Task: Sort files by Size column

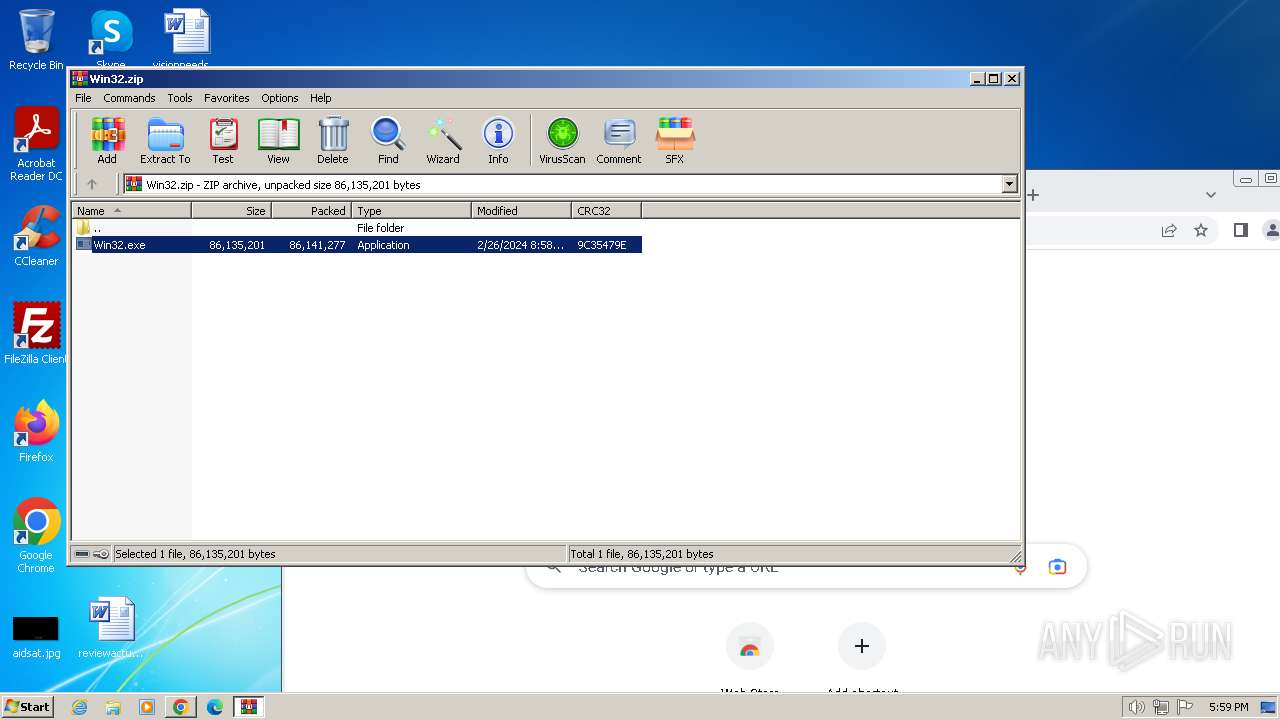Action: tap(231, 211)
